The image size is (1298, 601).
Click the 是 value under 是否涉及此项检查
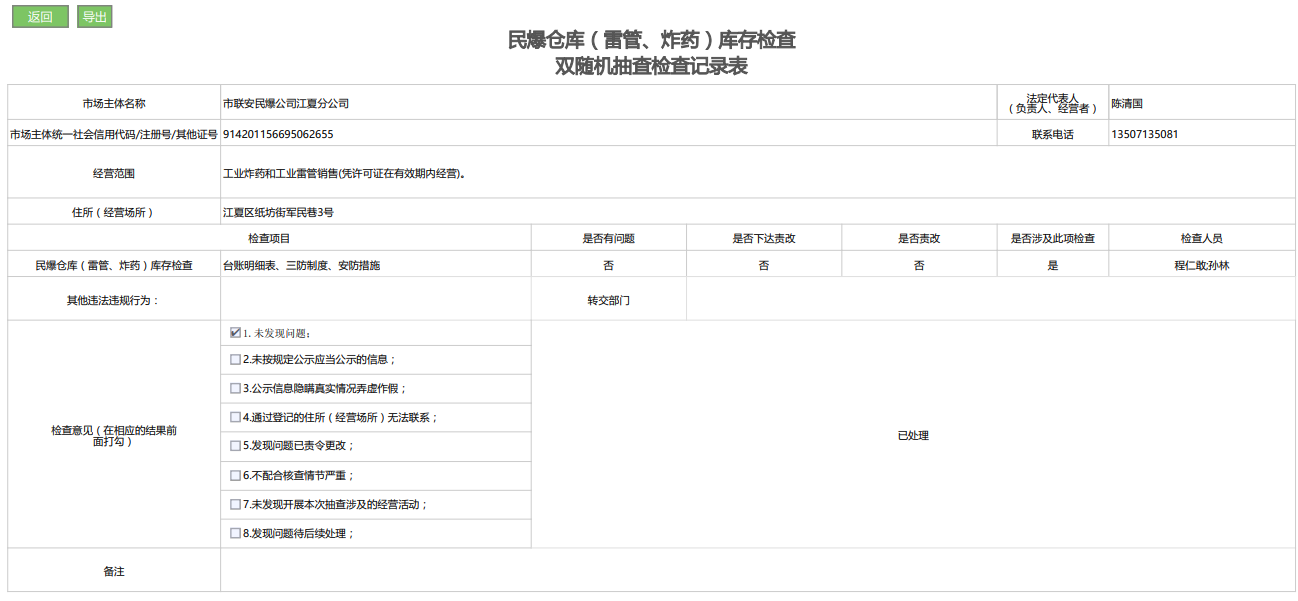point(1053,266)
